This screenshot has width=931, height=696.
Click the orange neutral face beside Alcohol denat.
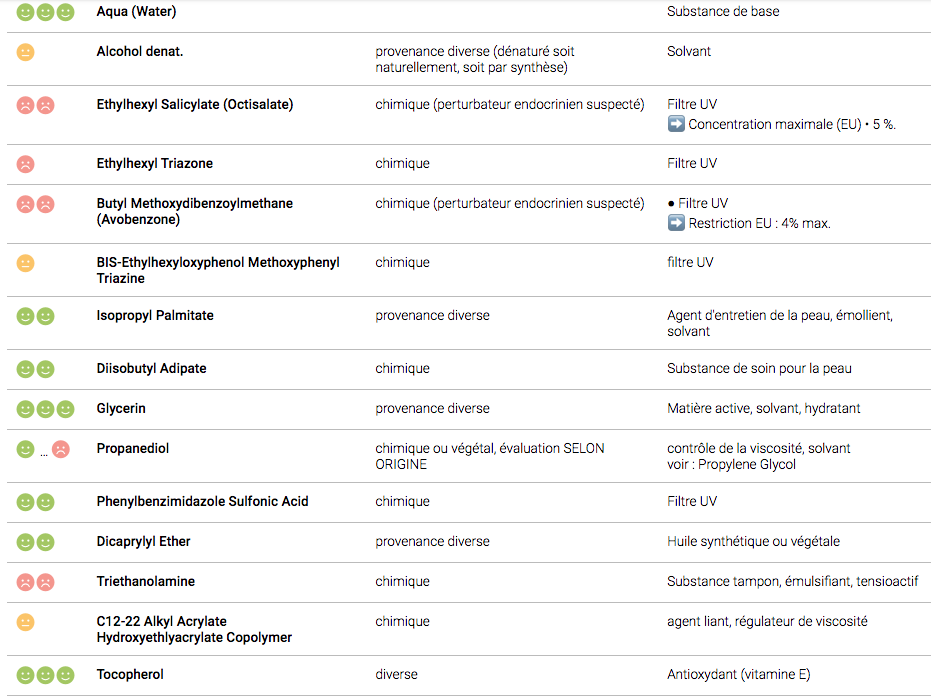26,52
